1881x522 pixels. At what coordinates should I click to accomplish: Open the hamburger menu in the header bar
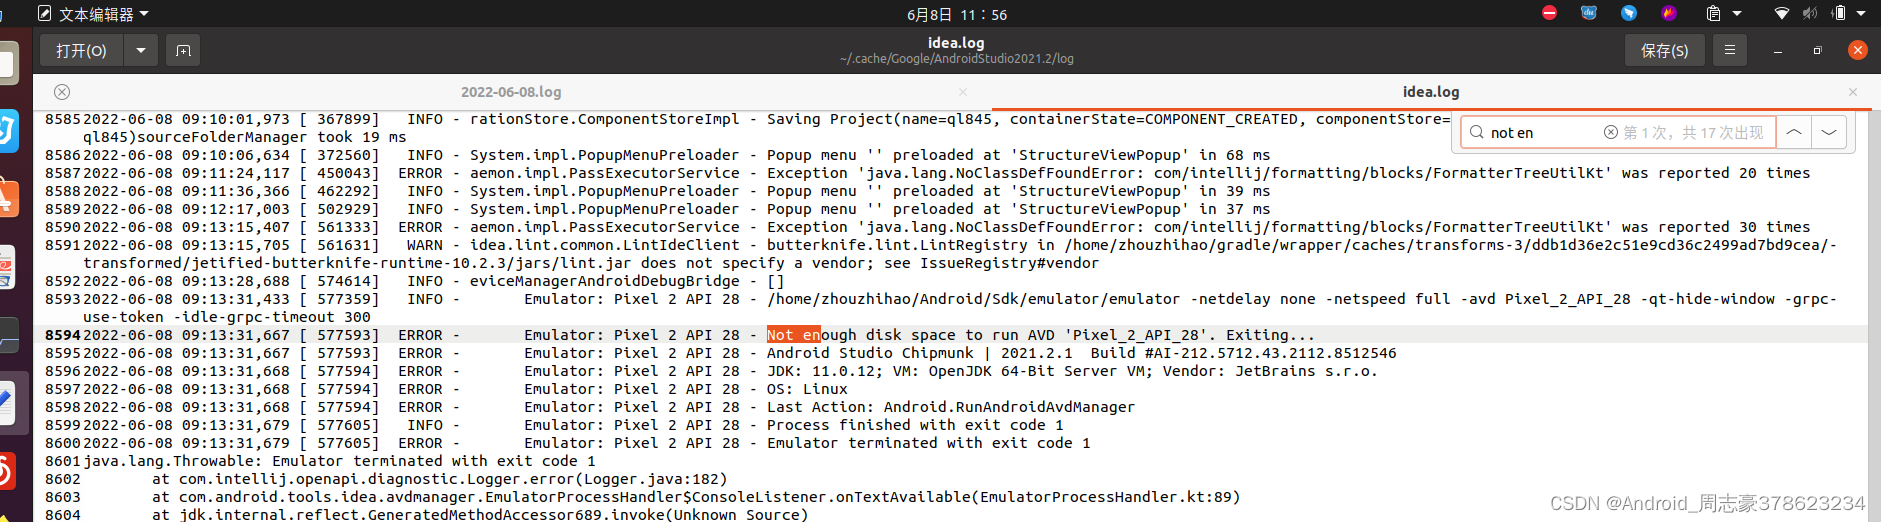(x=1729, y=50)
